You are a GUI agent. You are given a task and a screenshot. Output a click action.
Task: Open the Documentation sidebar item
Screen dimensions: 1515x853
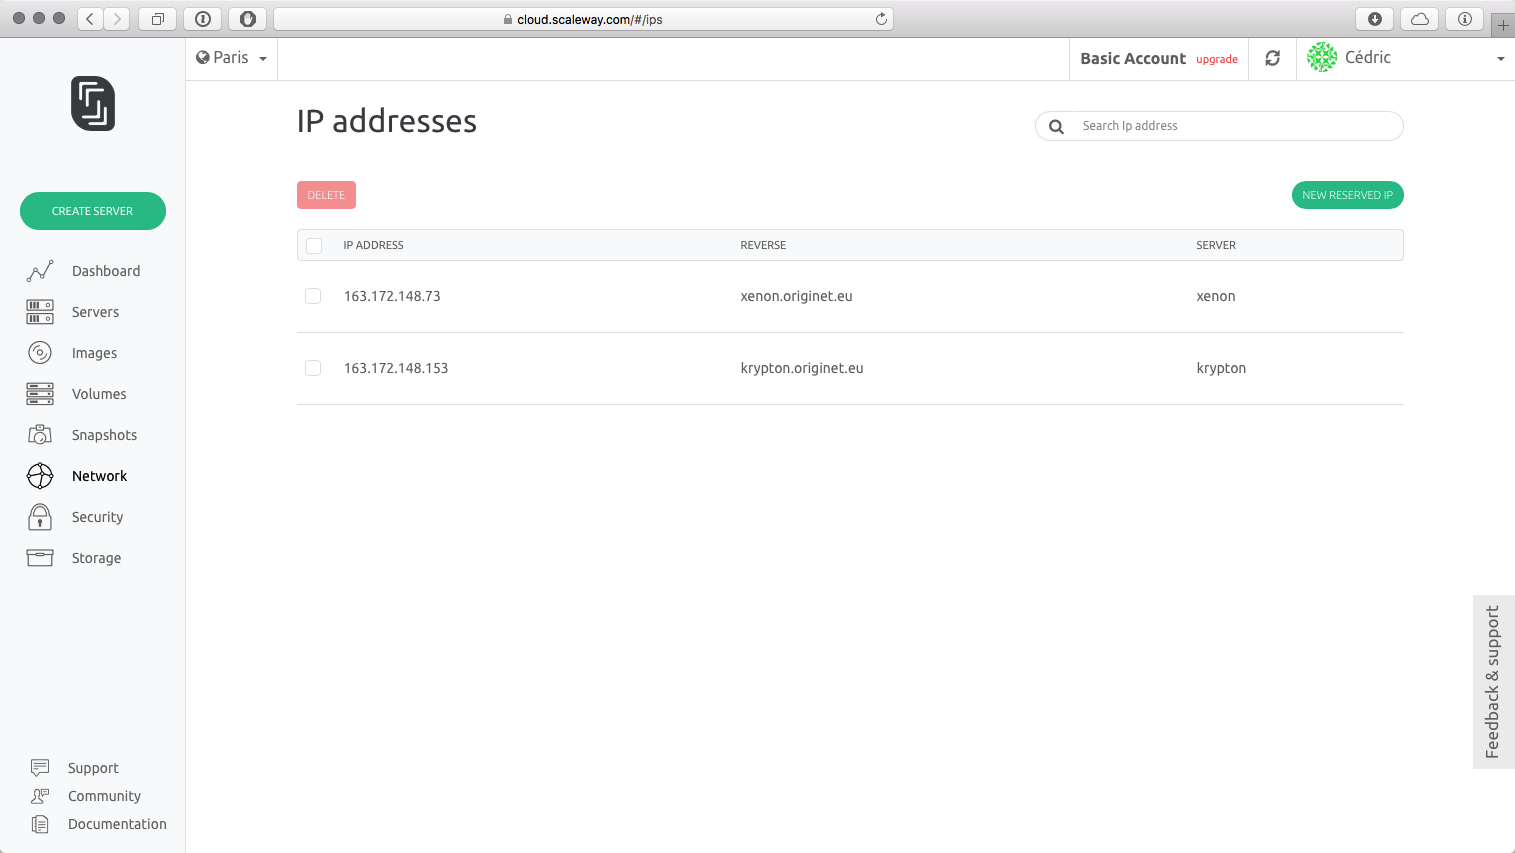pos(117,824)
